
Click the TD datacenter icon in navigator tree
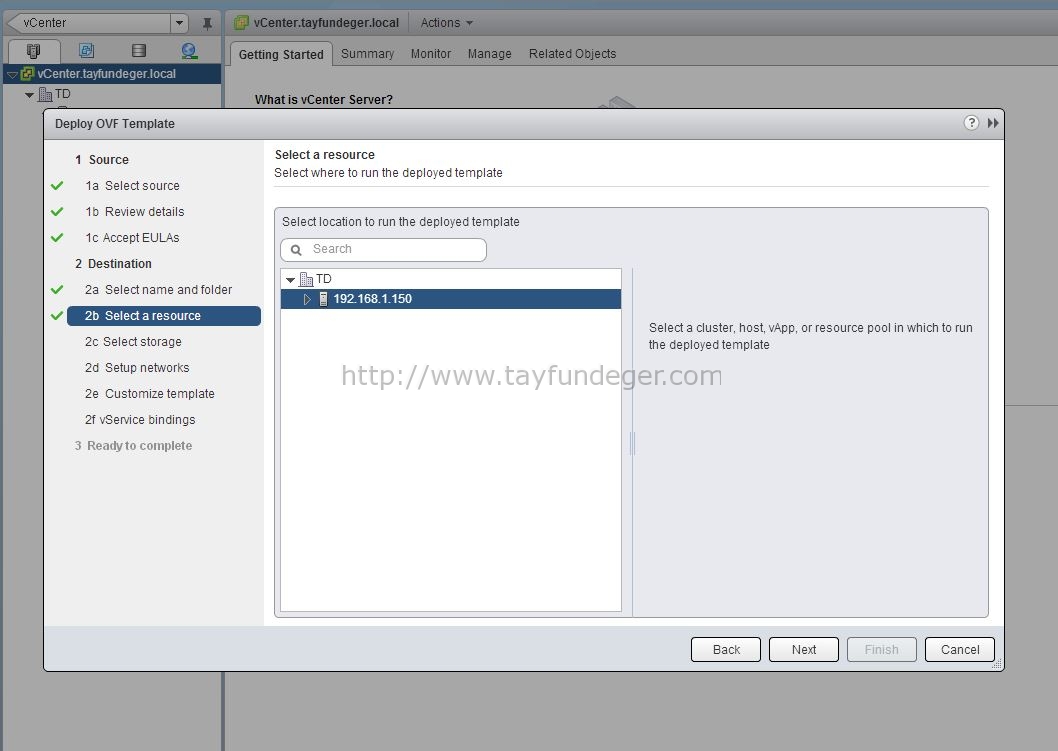tap(45, 94)
